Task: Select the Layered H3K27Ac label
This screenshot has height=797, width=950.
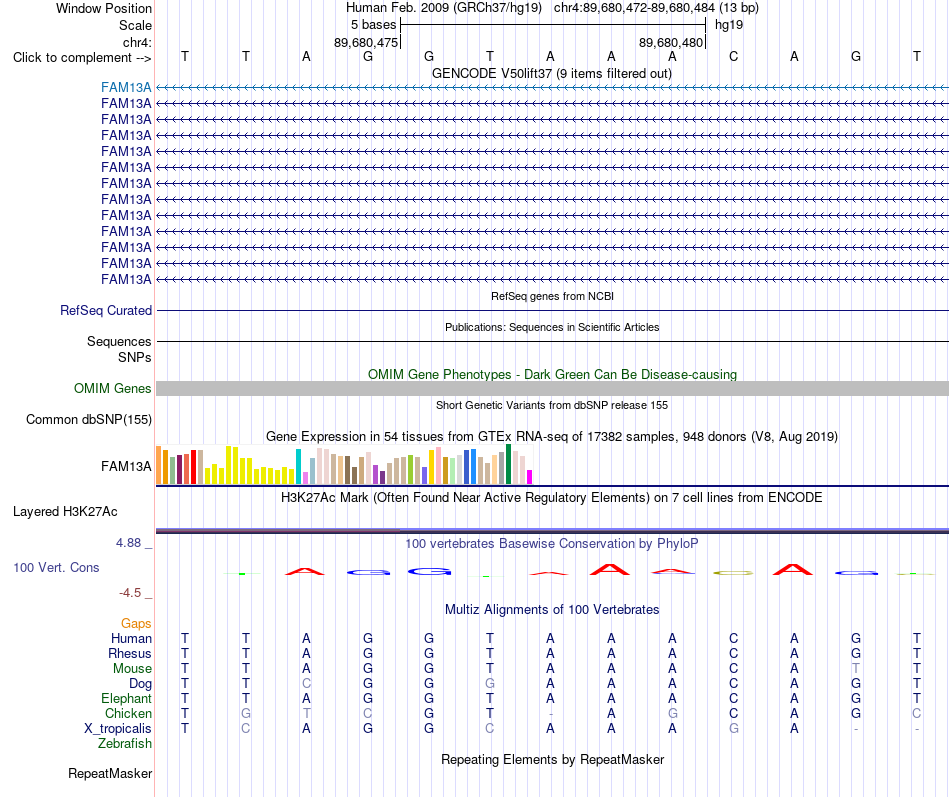Action: (x=65, y=512)
